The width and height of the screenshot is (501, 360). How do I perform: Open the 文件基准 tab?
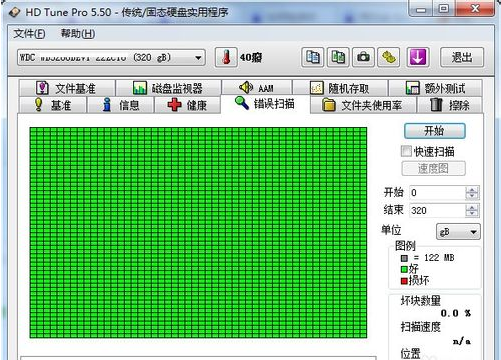point(67,88)
